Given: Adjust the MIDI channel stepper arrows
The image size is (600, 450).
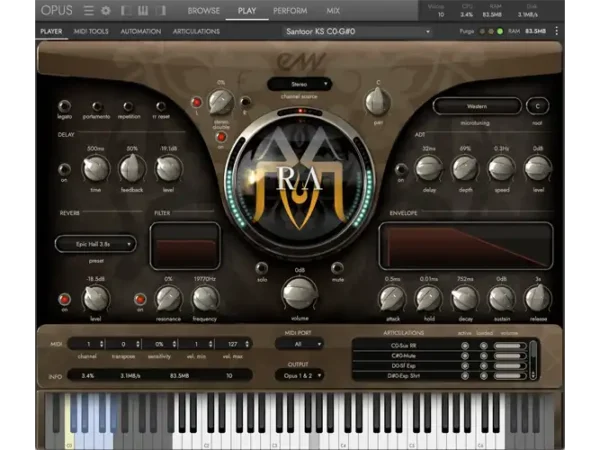Looking at the screenshot, I should coord(101,344).
